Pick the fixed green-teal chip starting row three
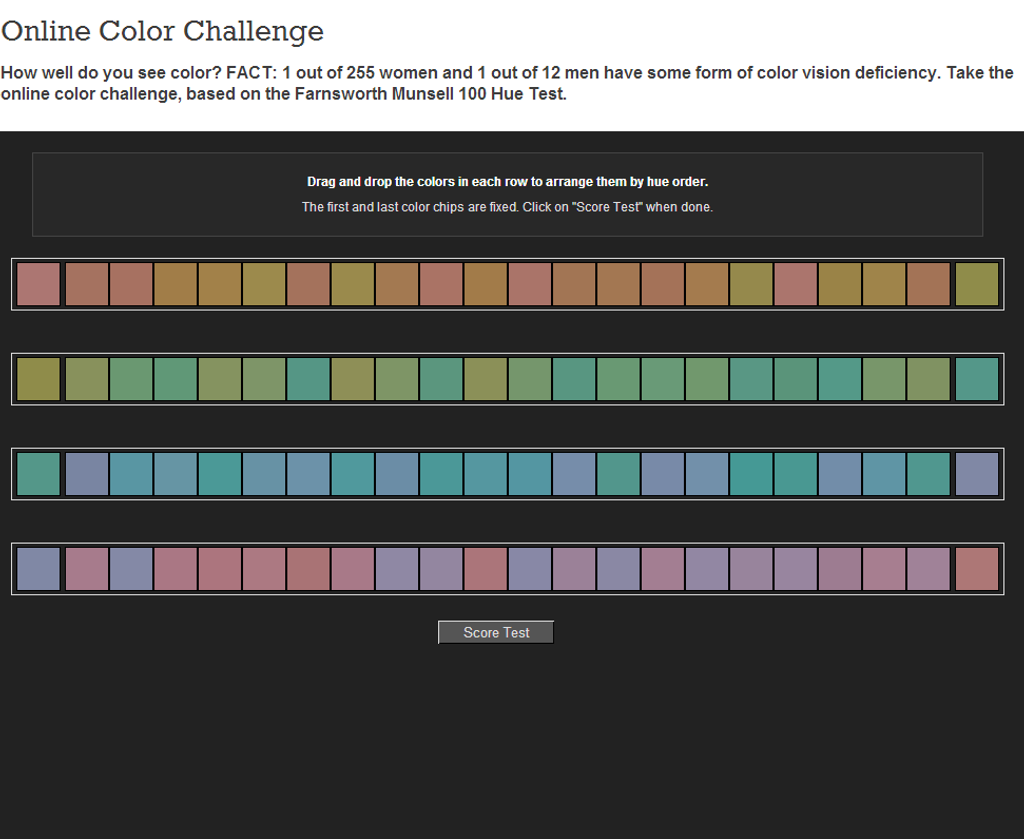 [x=38, y=474]
